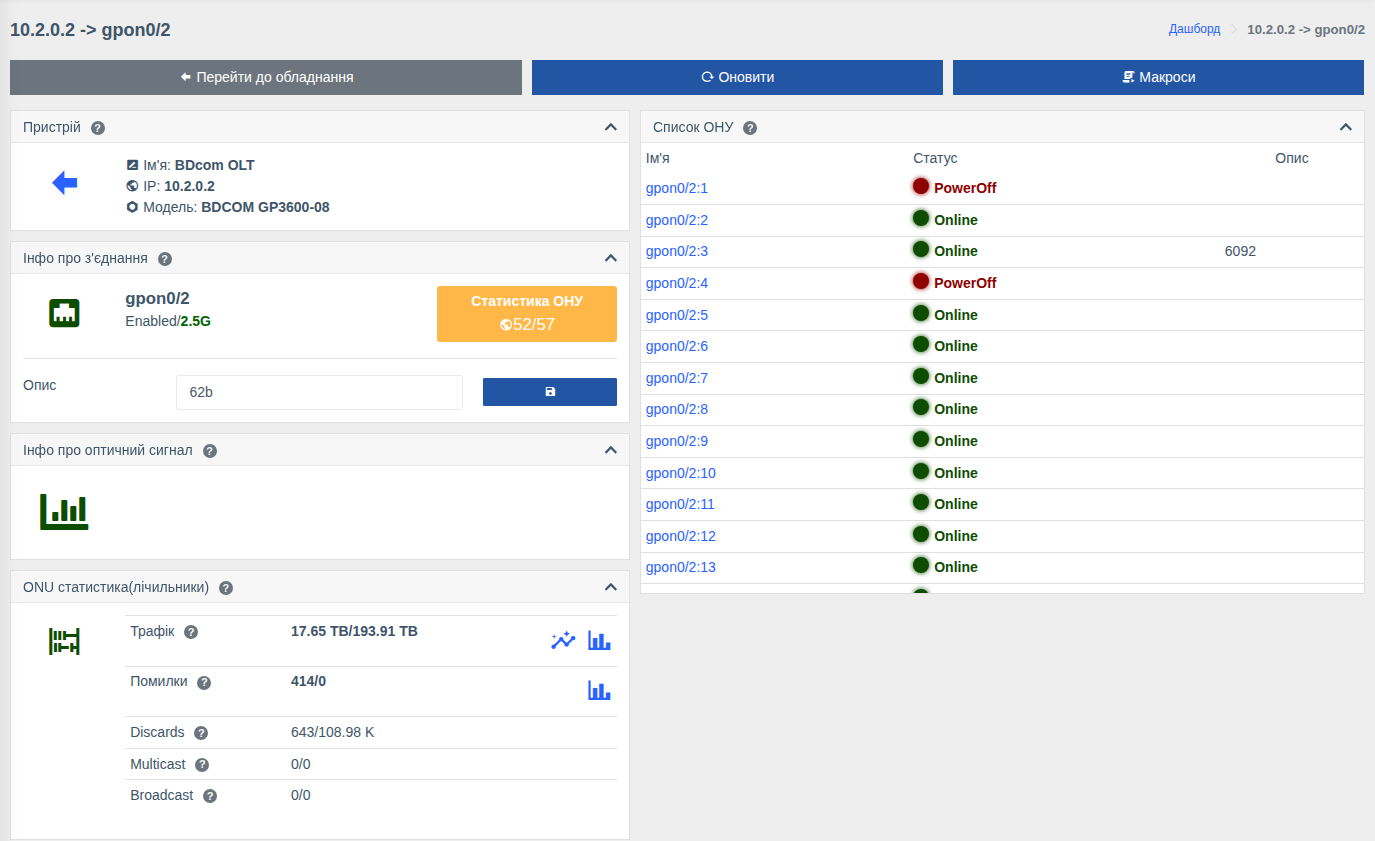Collapse the Список ОНУ panel
The width and height of the screenshot is (1375, 841).
click(1345, 127)
